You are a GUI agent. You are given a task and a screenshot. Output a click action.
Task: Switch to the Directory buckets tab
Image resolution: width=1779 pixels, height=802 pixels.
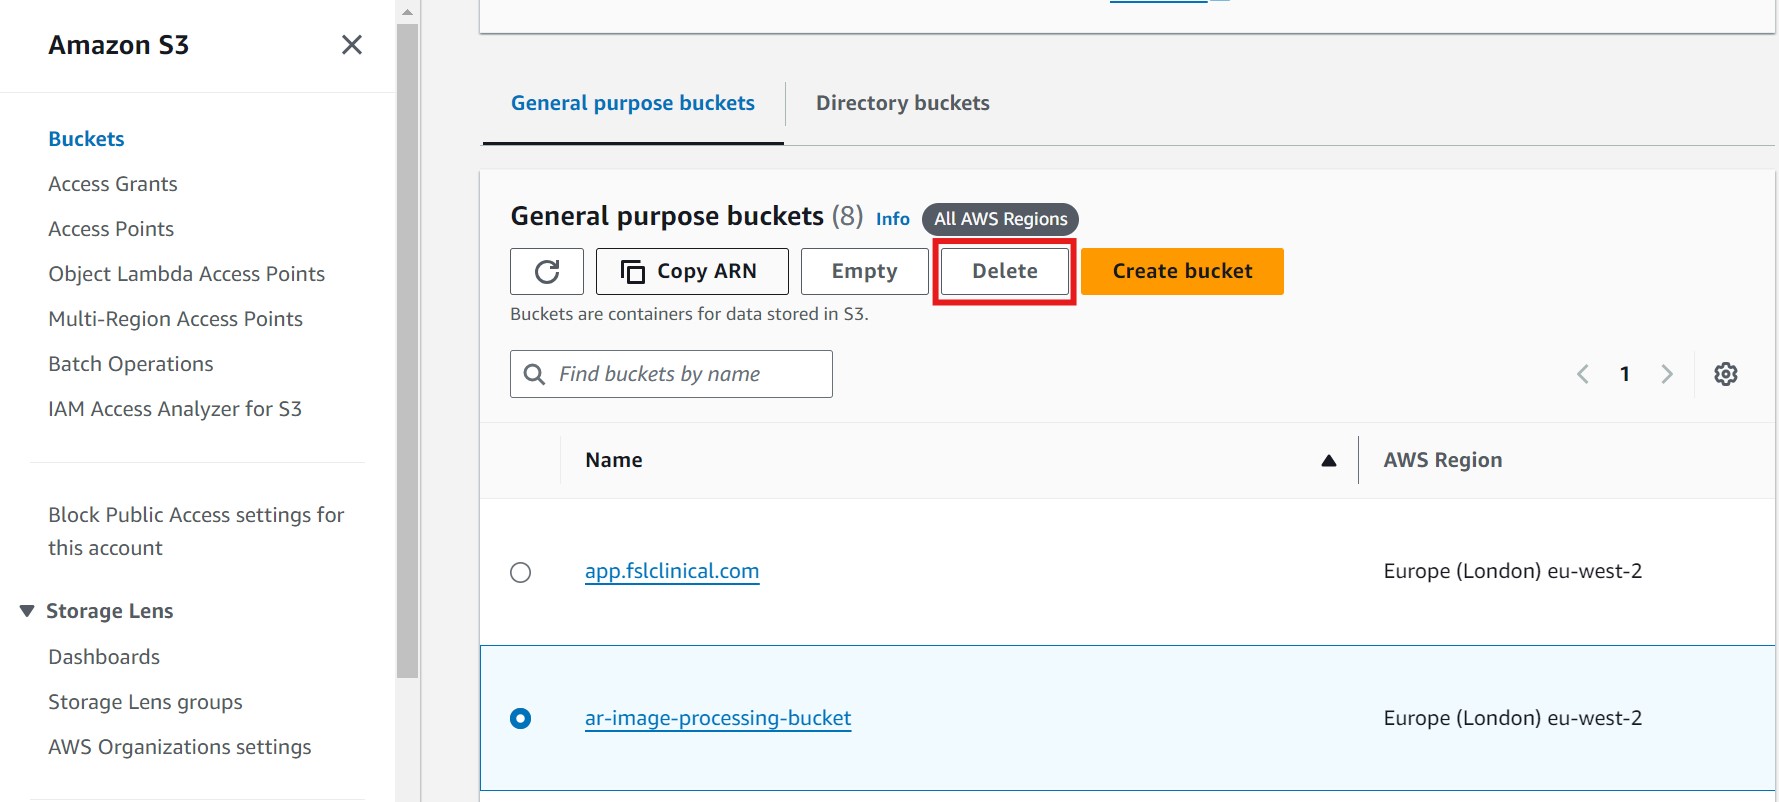tap(902, 102)
